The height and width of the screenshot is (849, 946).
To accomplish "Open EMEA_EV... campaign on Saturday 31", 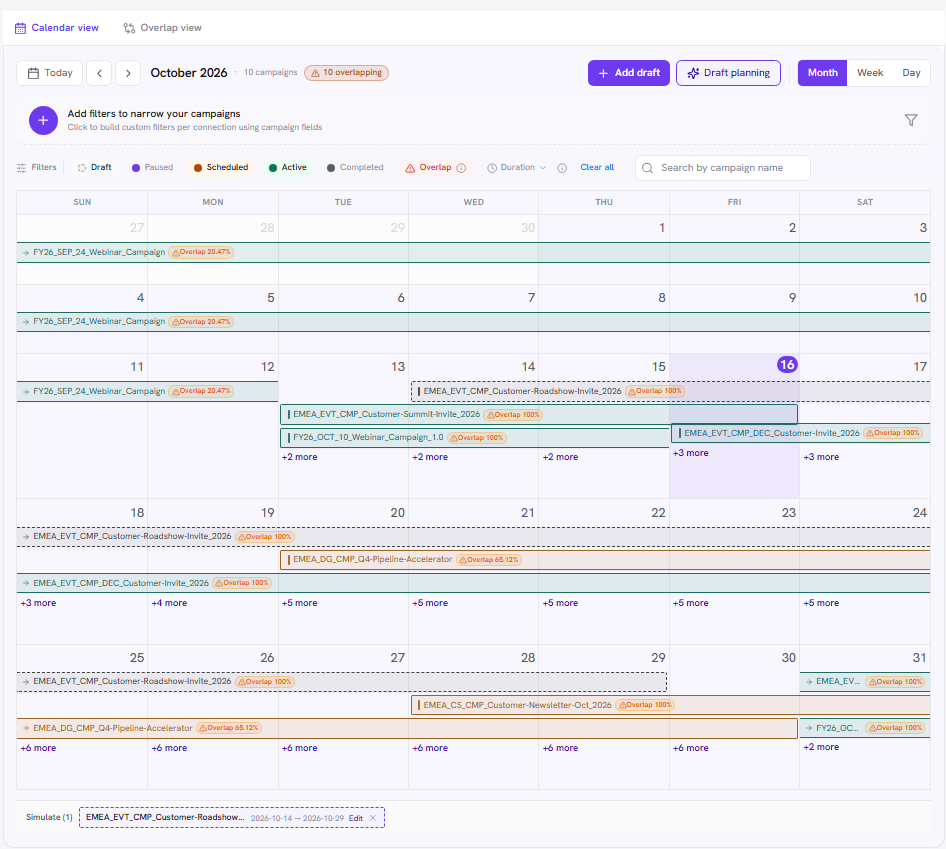I will pyautogui.click(x=865, y=682).
